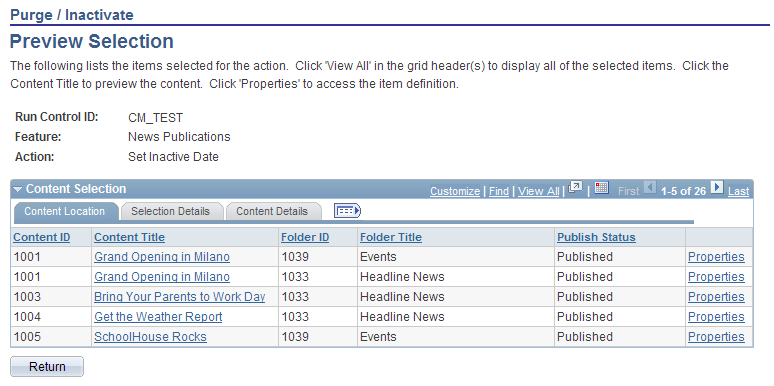
Task: Download grid to spreadsheet icon
Action: point(601,188)
